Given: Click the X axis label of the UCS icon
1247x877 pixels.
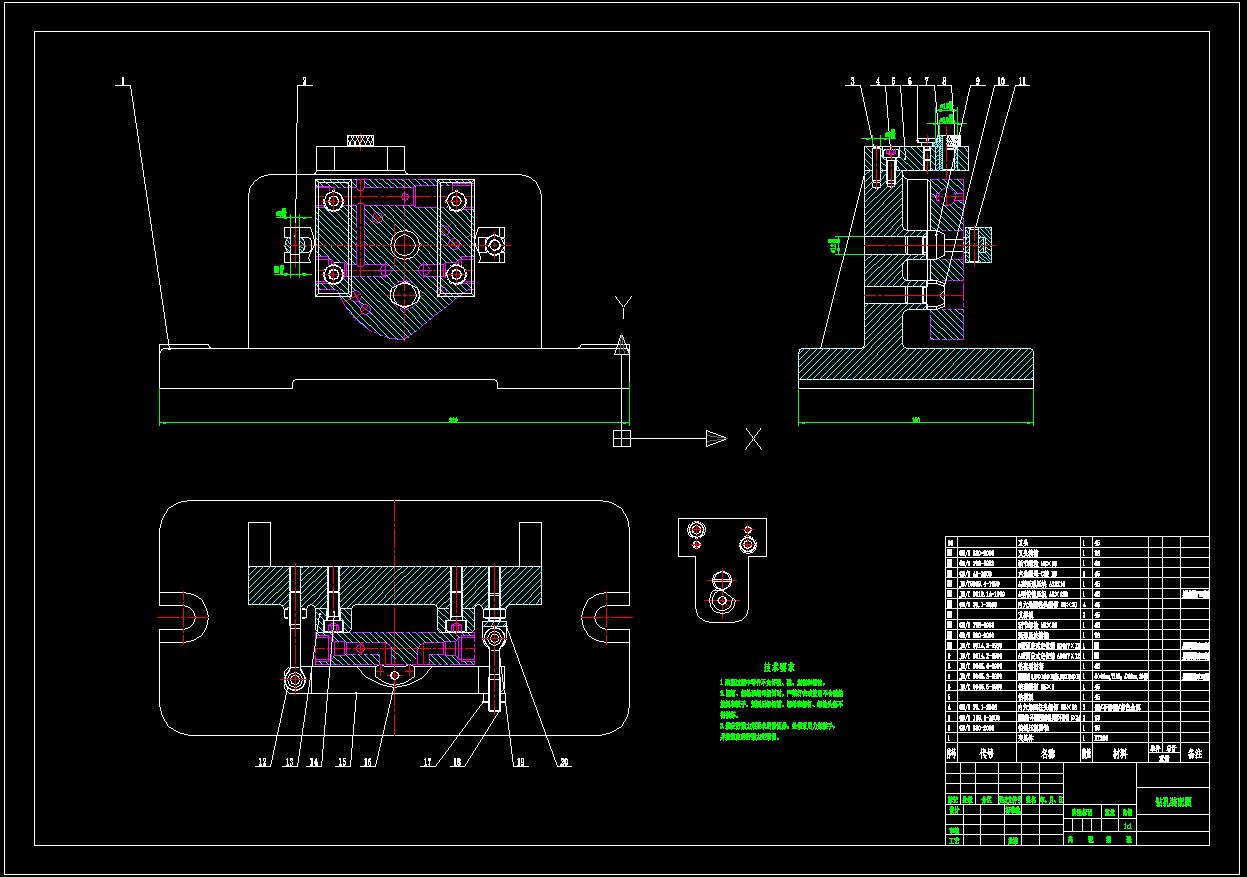Looking at the screenshot, I should 753,438.
